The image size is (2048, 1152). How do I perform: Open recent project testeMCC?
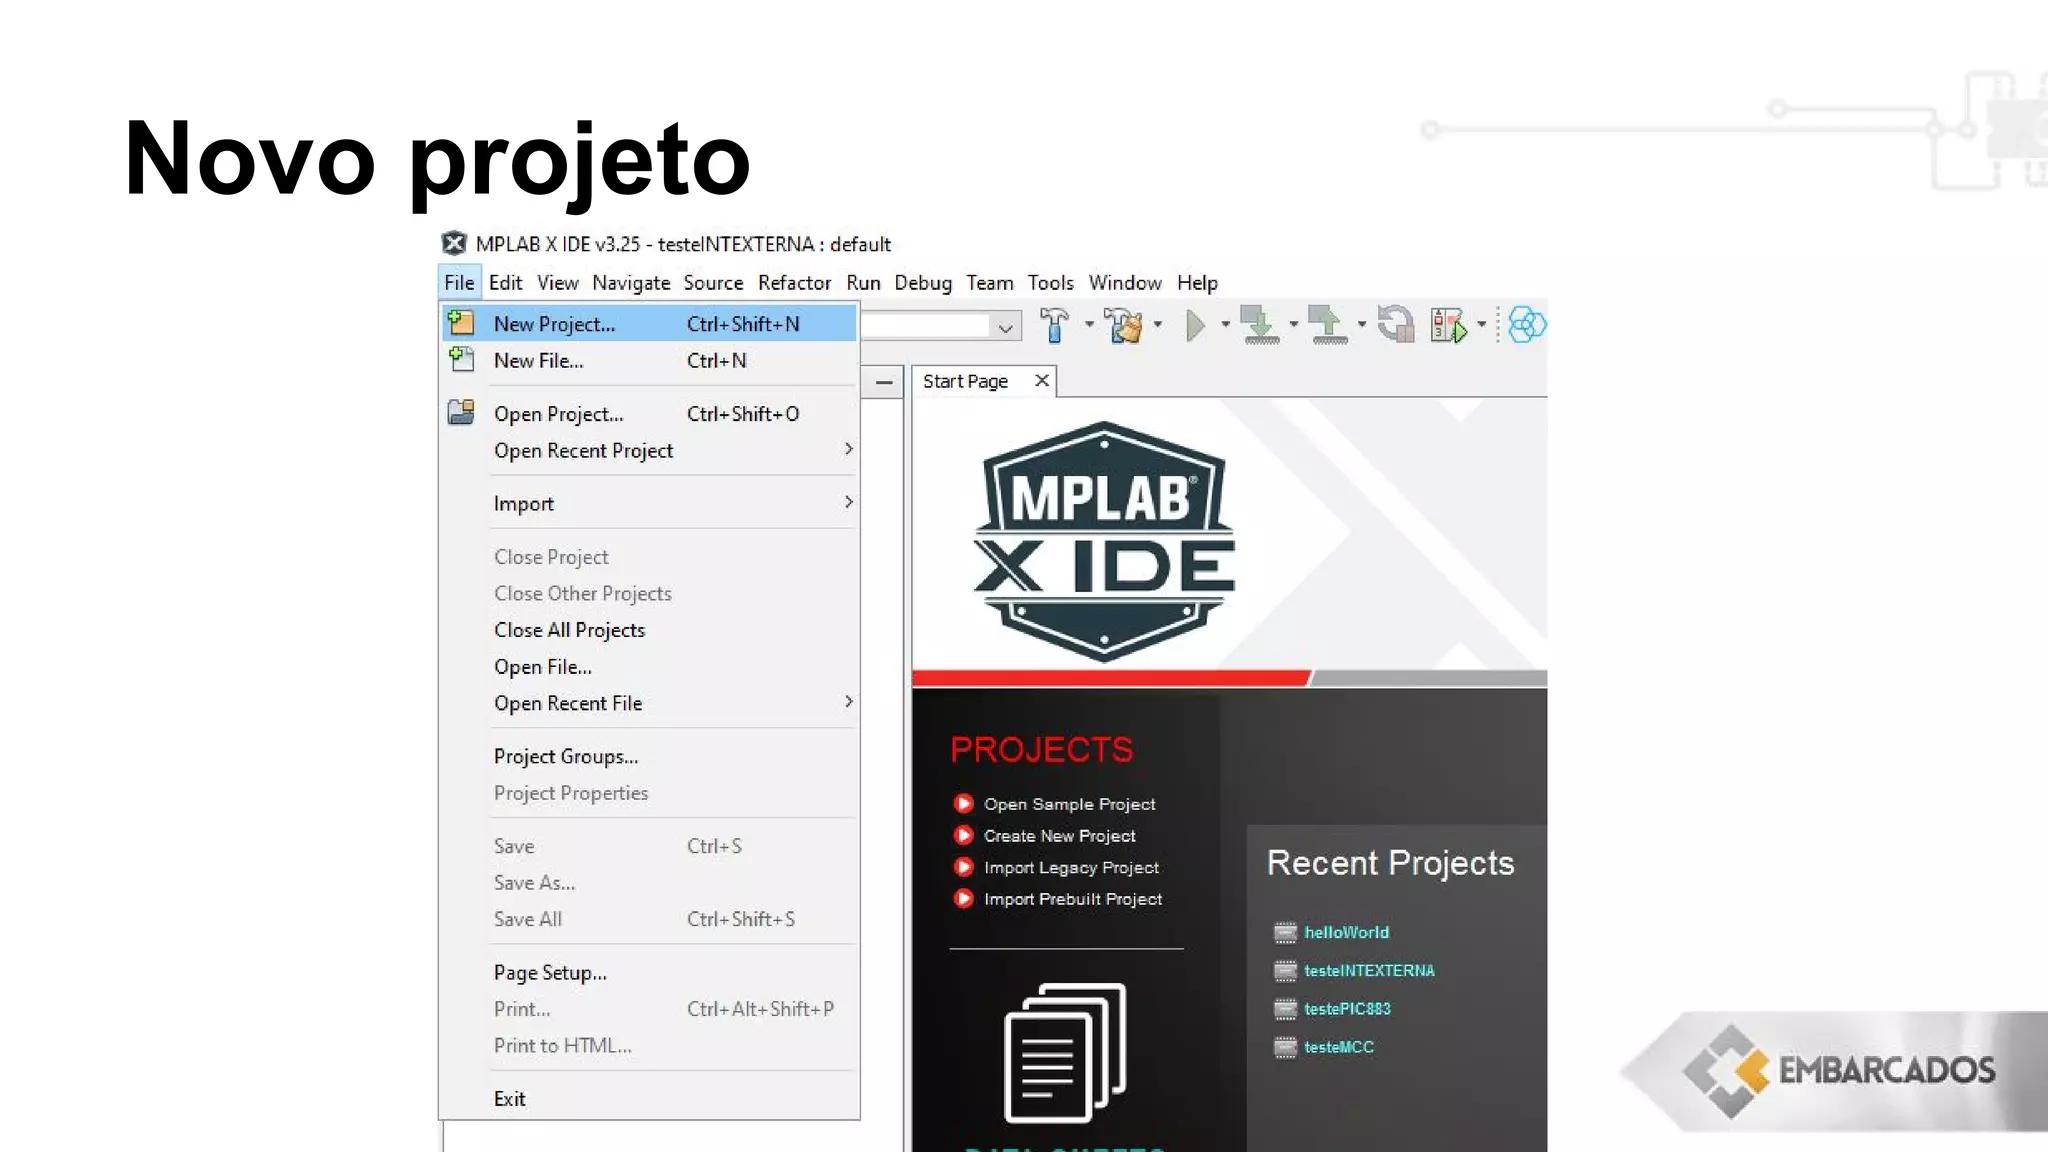pos(1338,1047)
